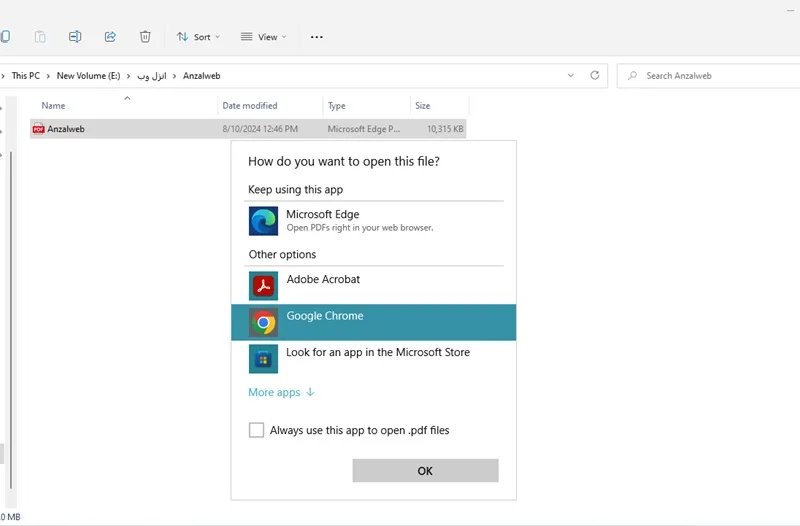Check Always use this app for .pdf files
Screen dimensions: 800x526
click(256, 430)
